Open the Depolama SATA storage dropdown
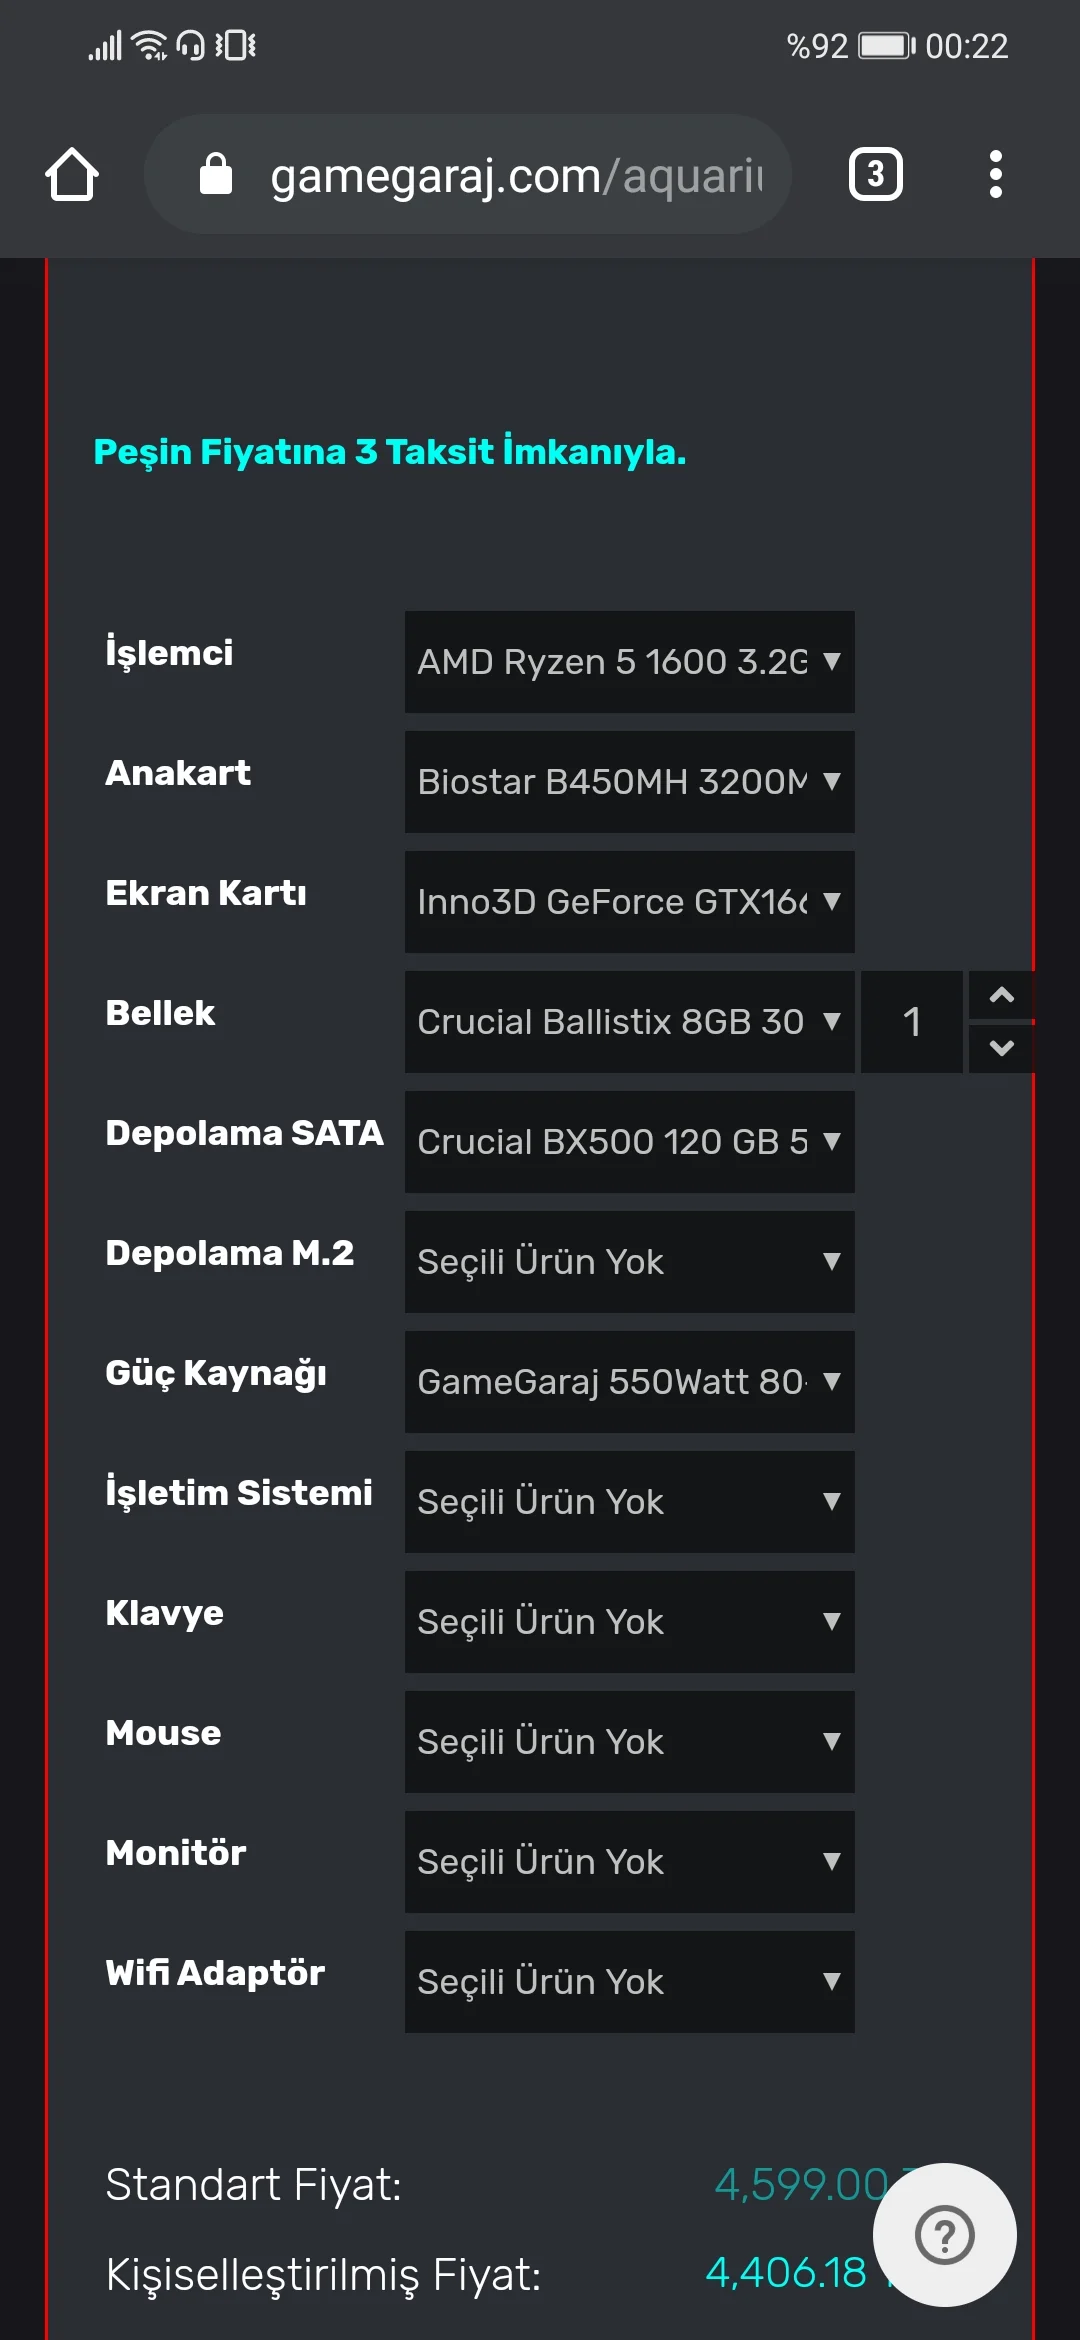This screenshot has height=2340, width=1080. point(629,1142)
